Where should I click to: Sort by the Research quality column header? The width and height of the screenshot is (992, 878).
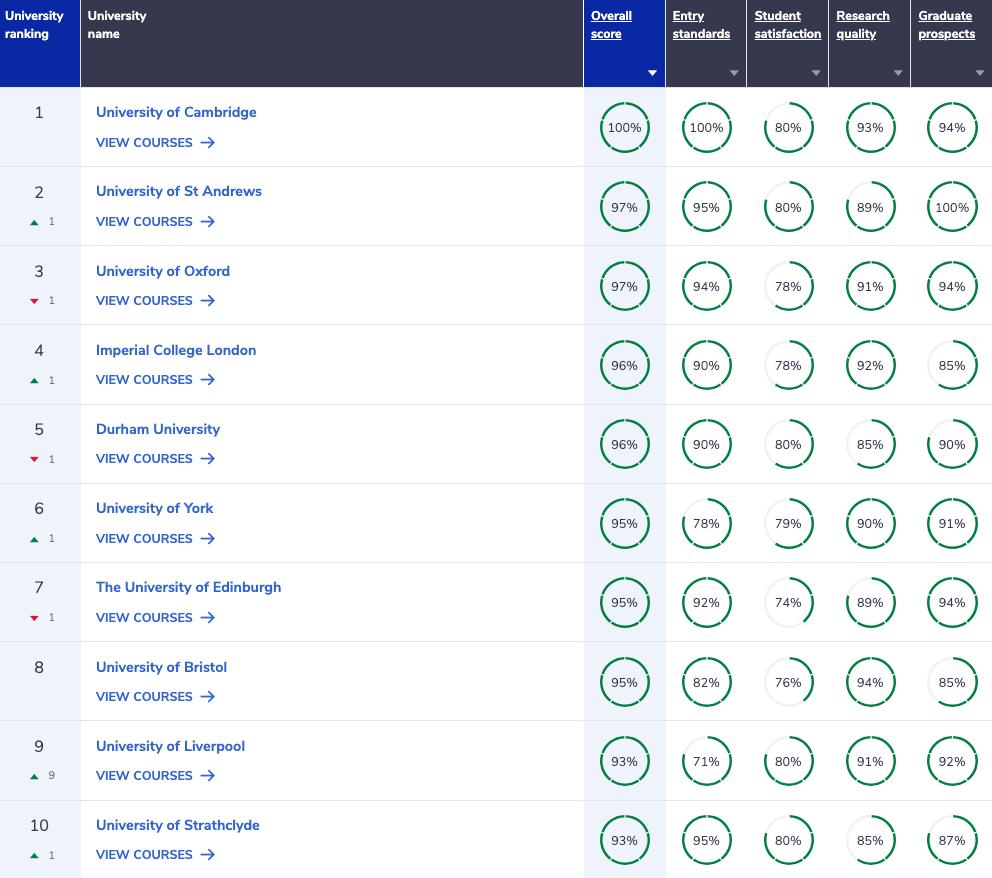861,25
